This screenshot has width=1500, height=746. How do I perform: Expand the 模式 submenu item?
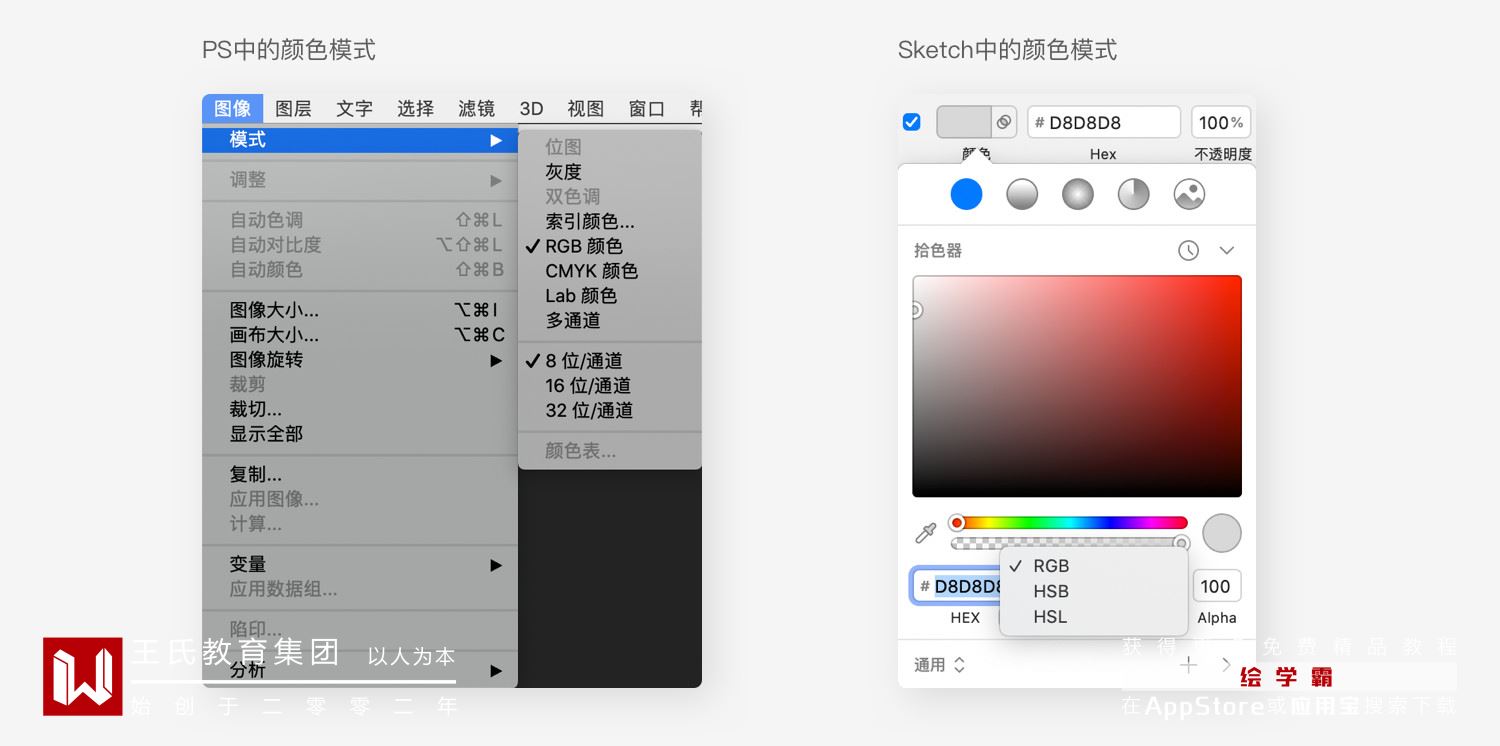click(360, 140)
